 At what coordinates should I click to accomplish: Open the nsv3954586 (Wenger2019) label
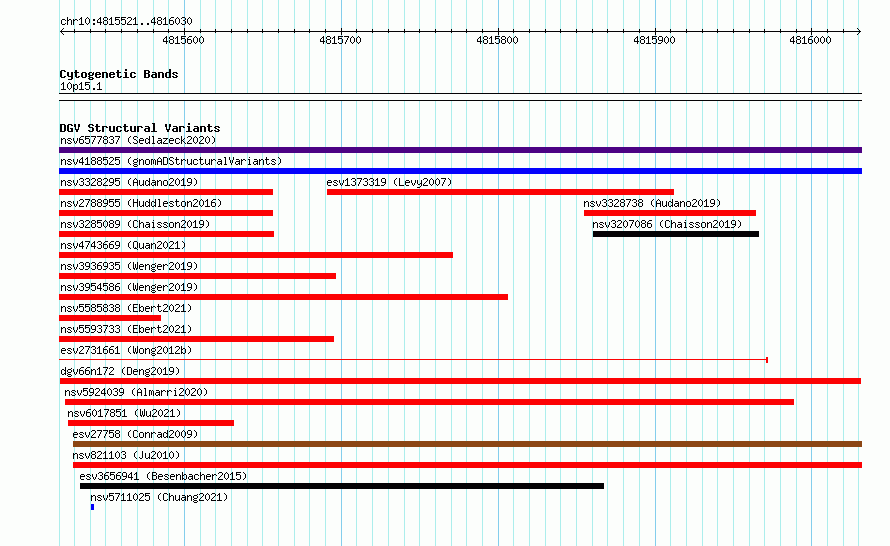[129, 287]
